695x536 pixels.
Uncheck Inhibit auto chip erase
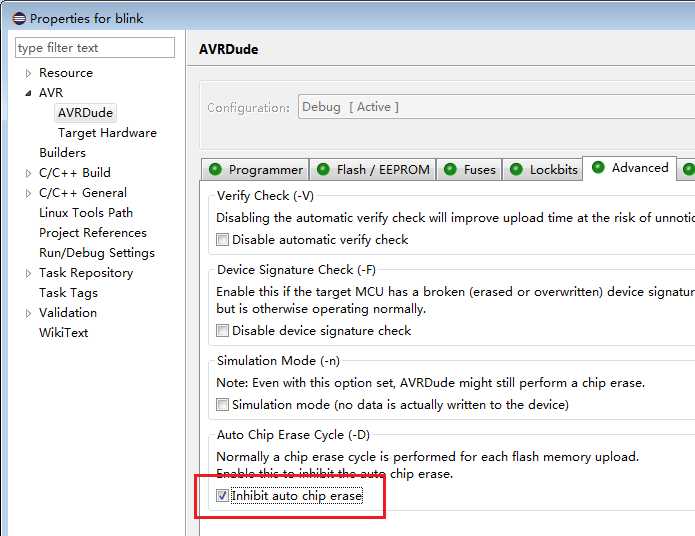pos(223,495)
